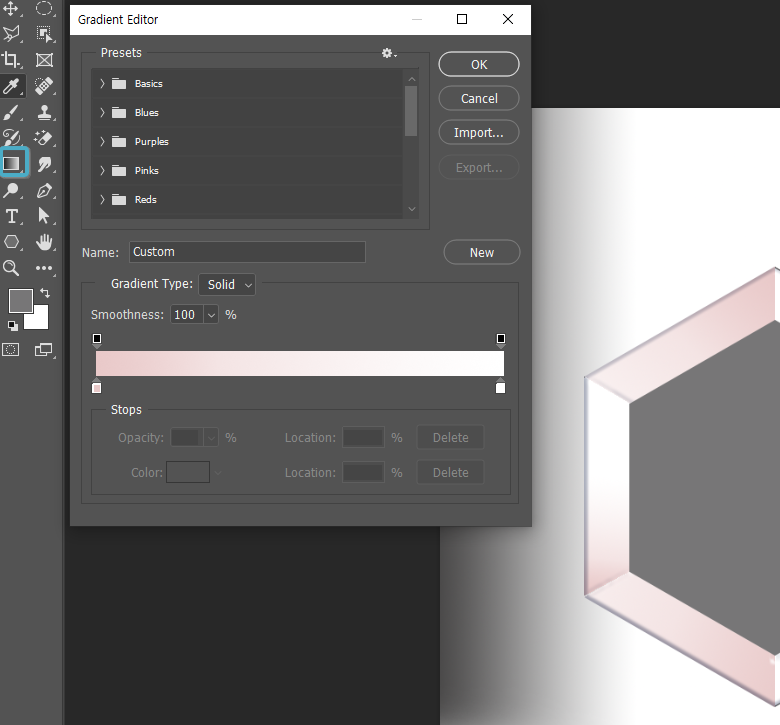Click the gray foreground color swatch
The width and height of the screenshot is (780, 725).
[x=20, y=301]
